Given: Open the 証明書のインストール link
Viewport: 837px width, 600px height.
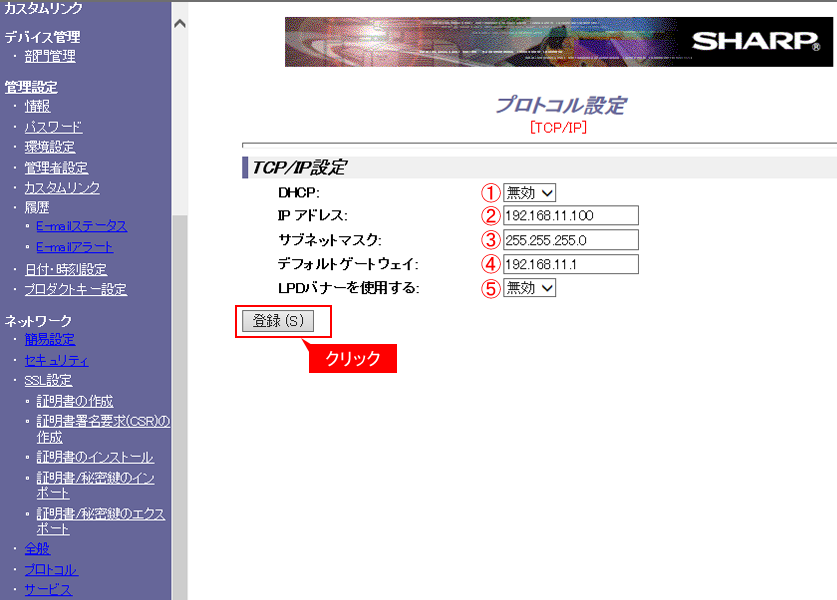Looking at the screenshot, I should 95,457.
